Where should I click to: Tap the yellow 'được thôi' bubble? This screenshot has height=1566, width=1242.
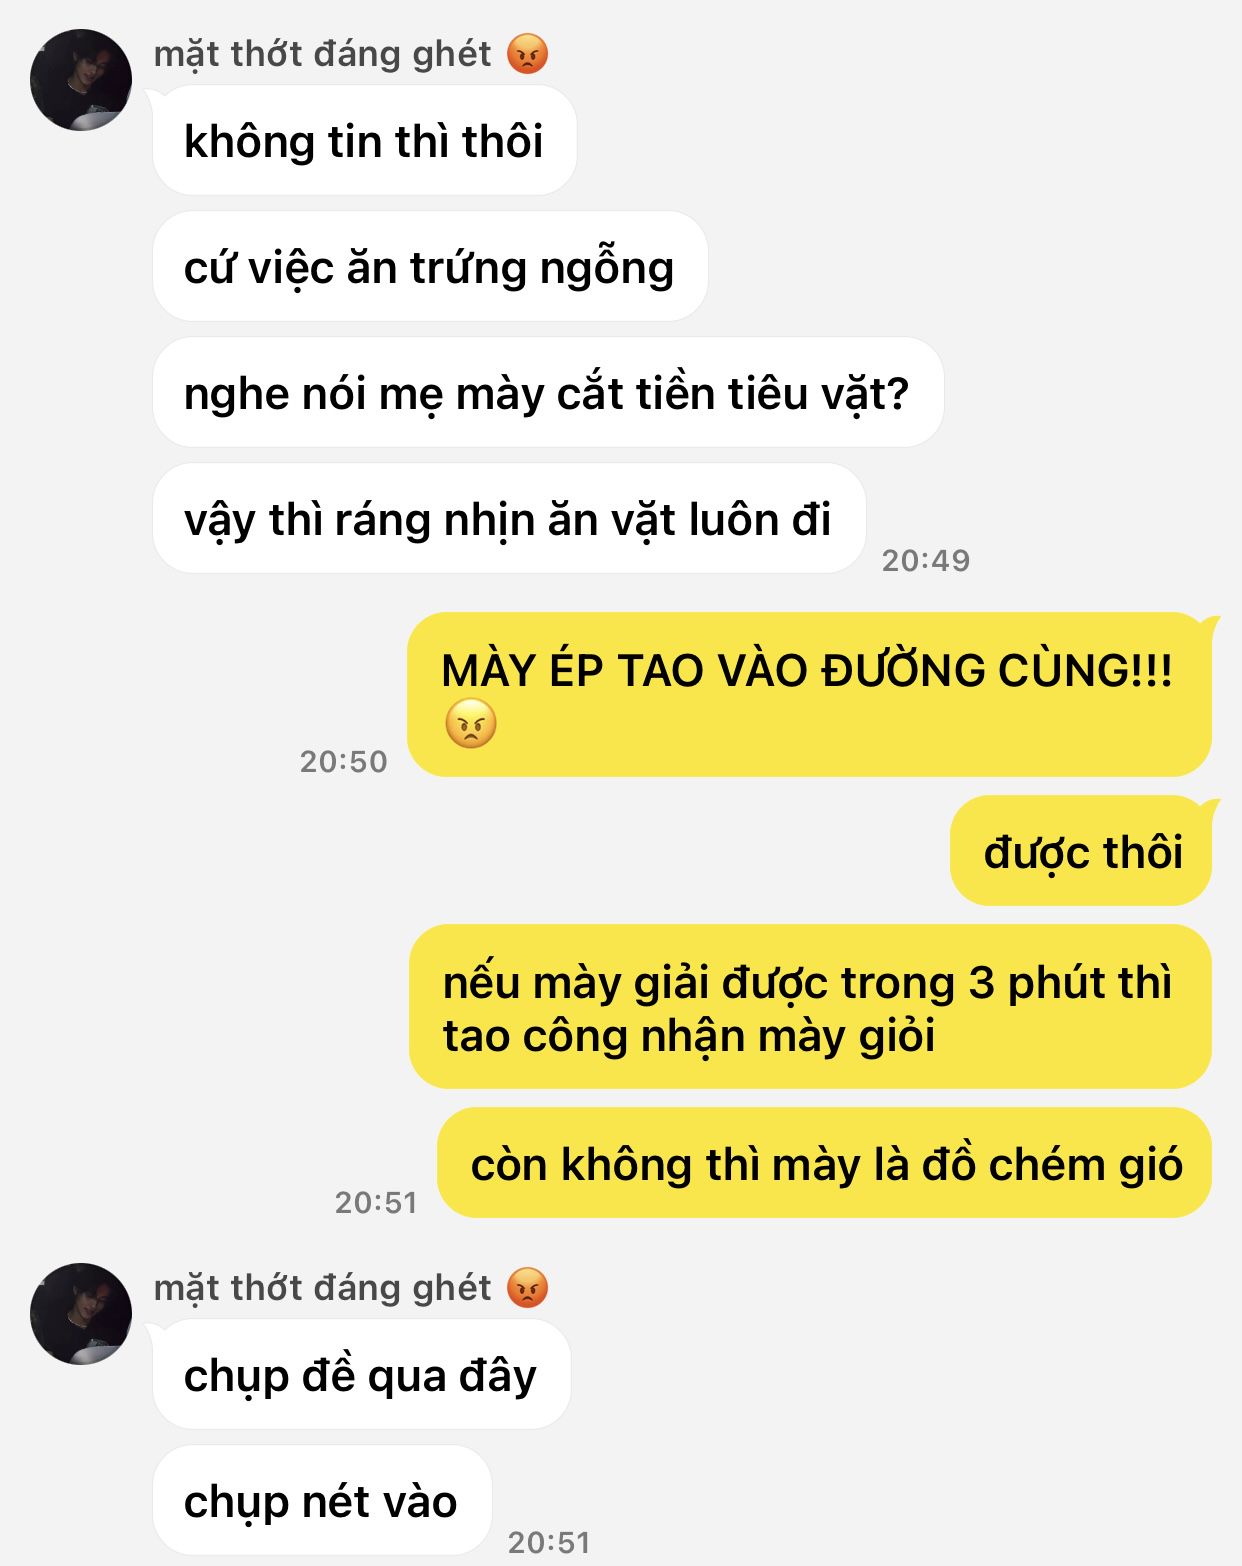1081,852
